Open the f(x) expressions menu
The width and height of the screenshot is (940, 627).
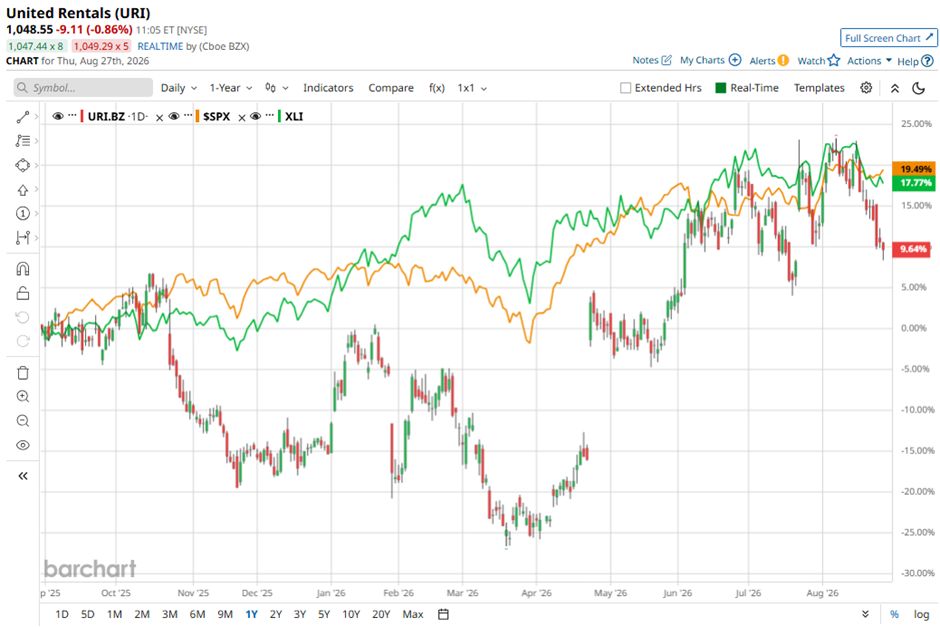(x=437, y=88)
